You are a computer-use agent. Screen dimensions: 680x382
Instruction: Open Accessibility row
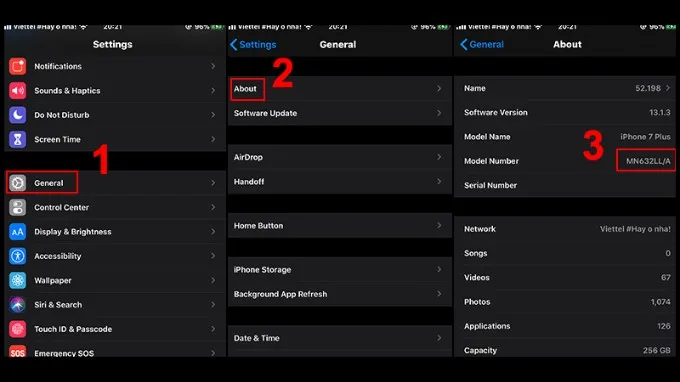[x=115, y=256]
